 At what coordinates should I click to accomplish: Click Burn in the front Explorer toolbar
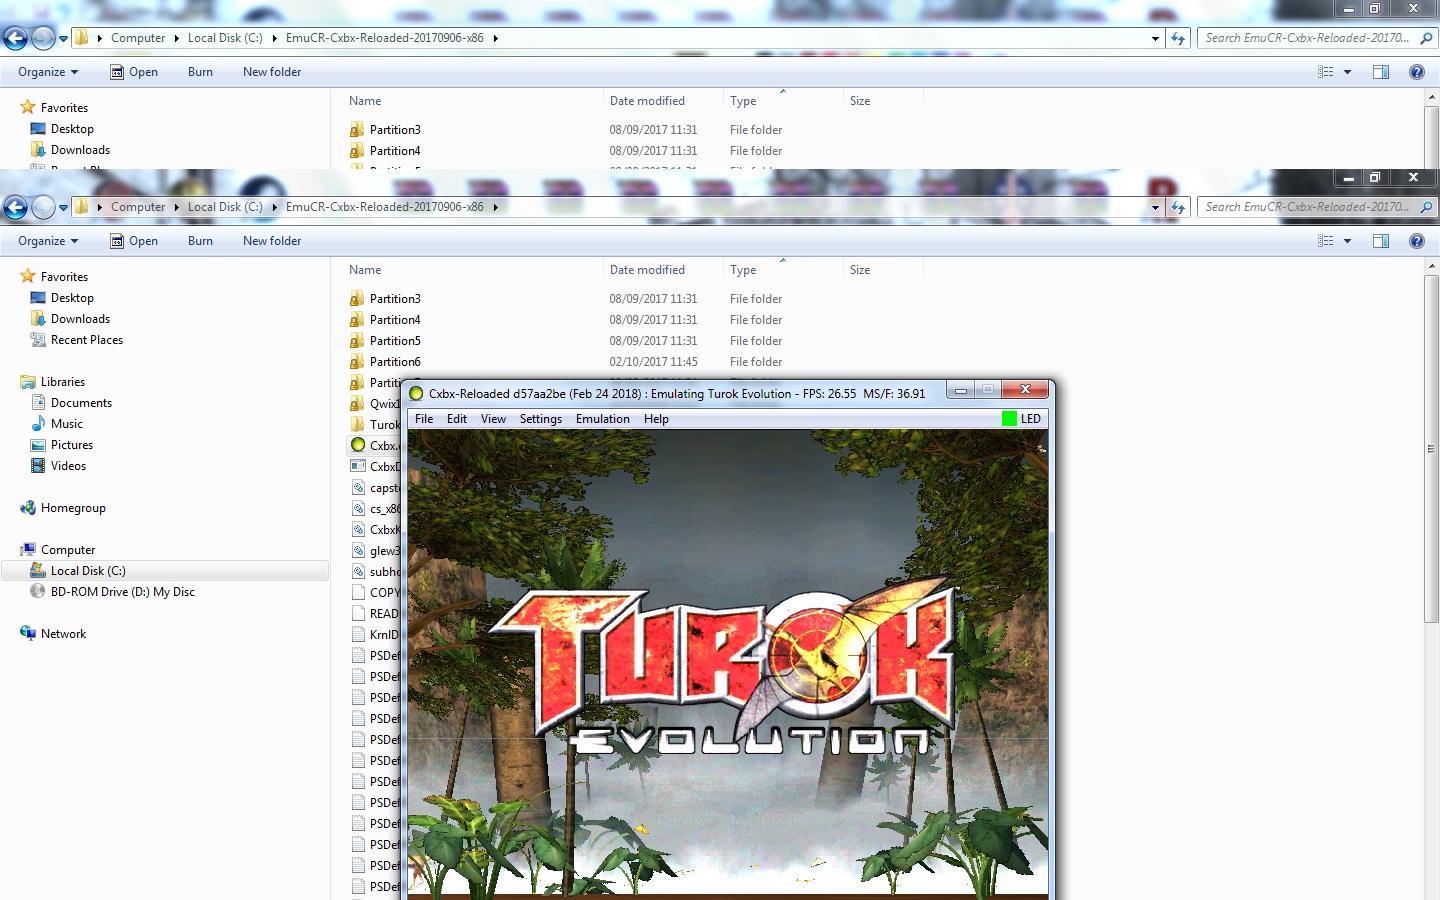(200, 241)
